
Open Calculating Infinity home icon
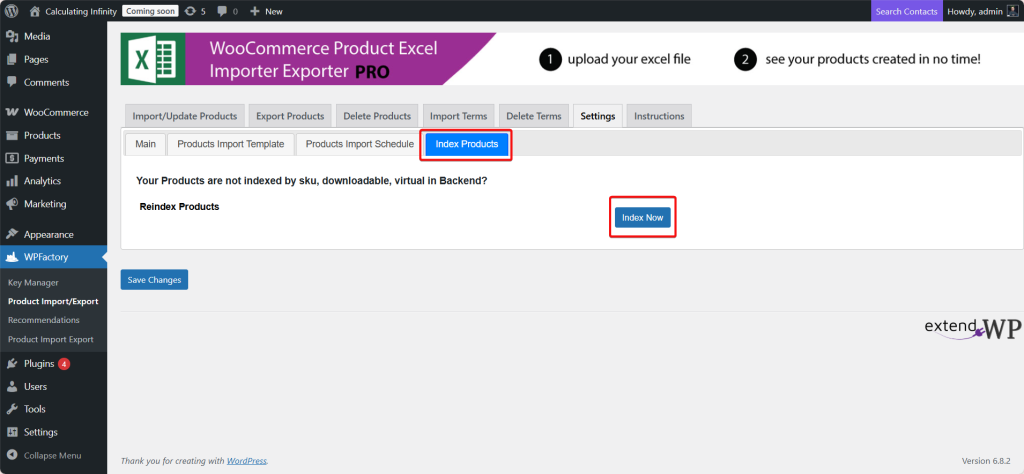tap(35, 11)
